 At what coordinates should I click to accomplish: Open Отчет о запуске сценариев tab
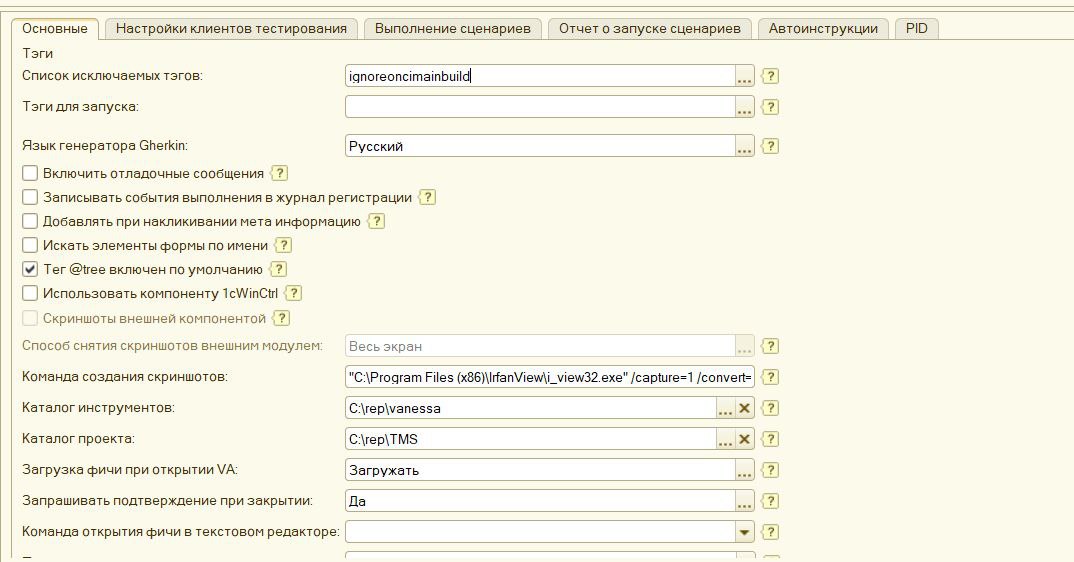pos(649,29)
